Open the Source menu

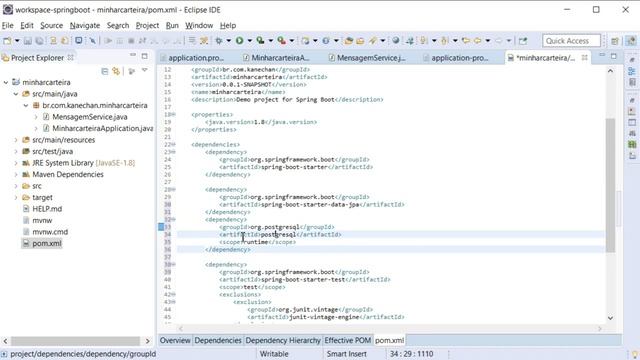click(x=51, y=25)
